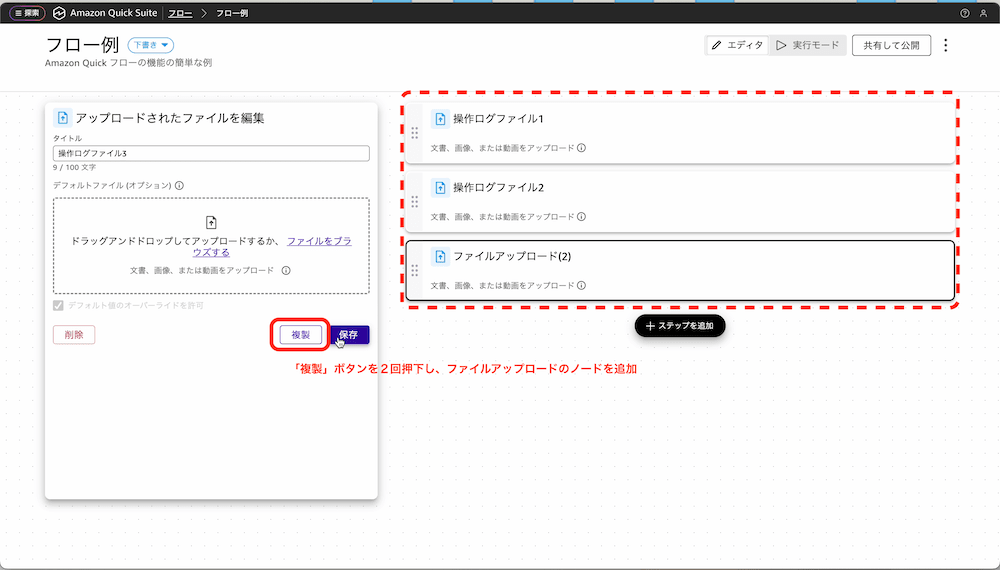Click the play icon in 実行モード tab
The height and width of the screenshot is (570, 1000).
pos(781,45)
